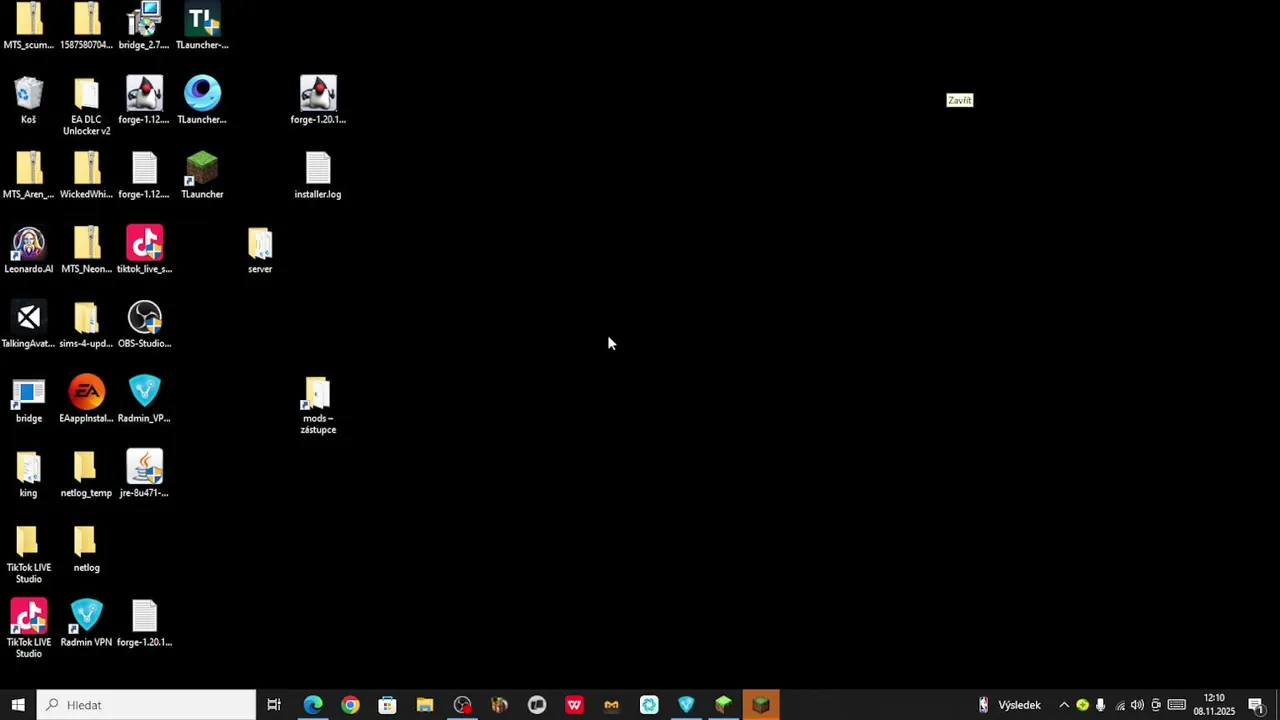The width and height of the screenshot is (1280, 720).
Task: Open the touch keyboard tray icon
Action: (x=1177, y=705)
